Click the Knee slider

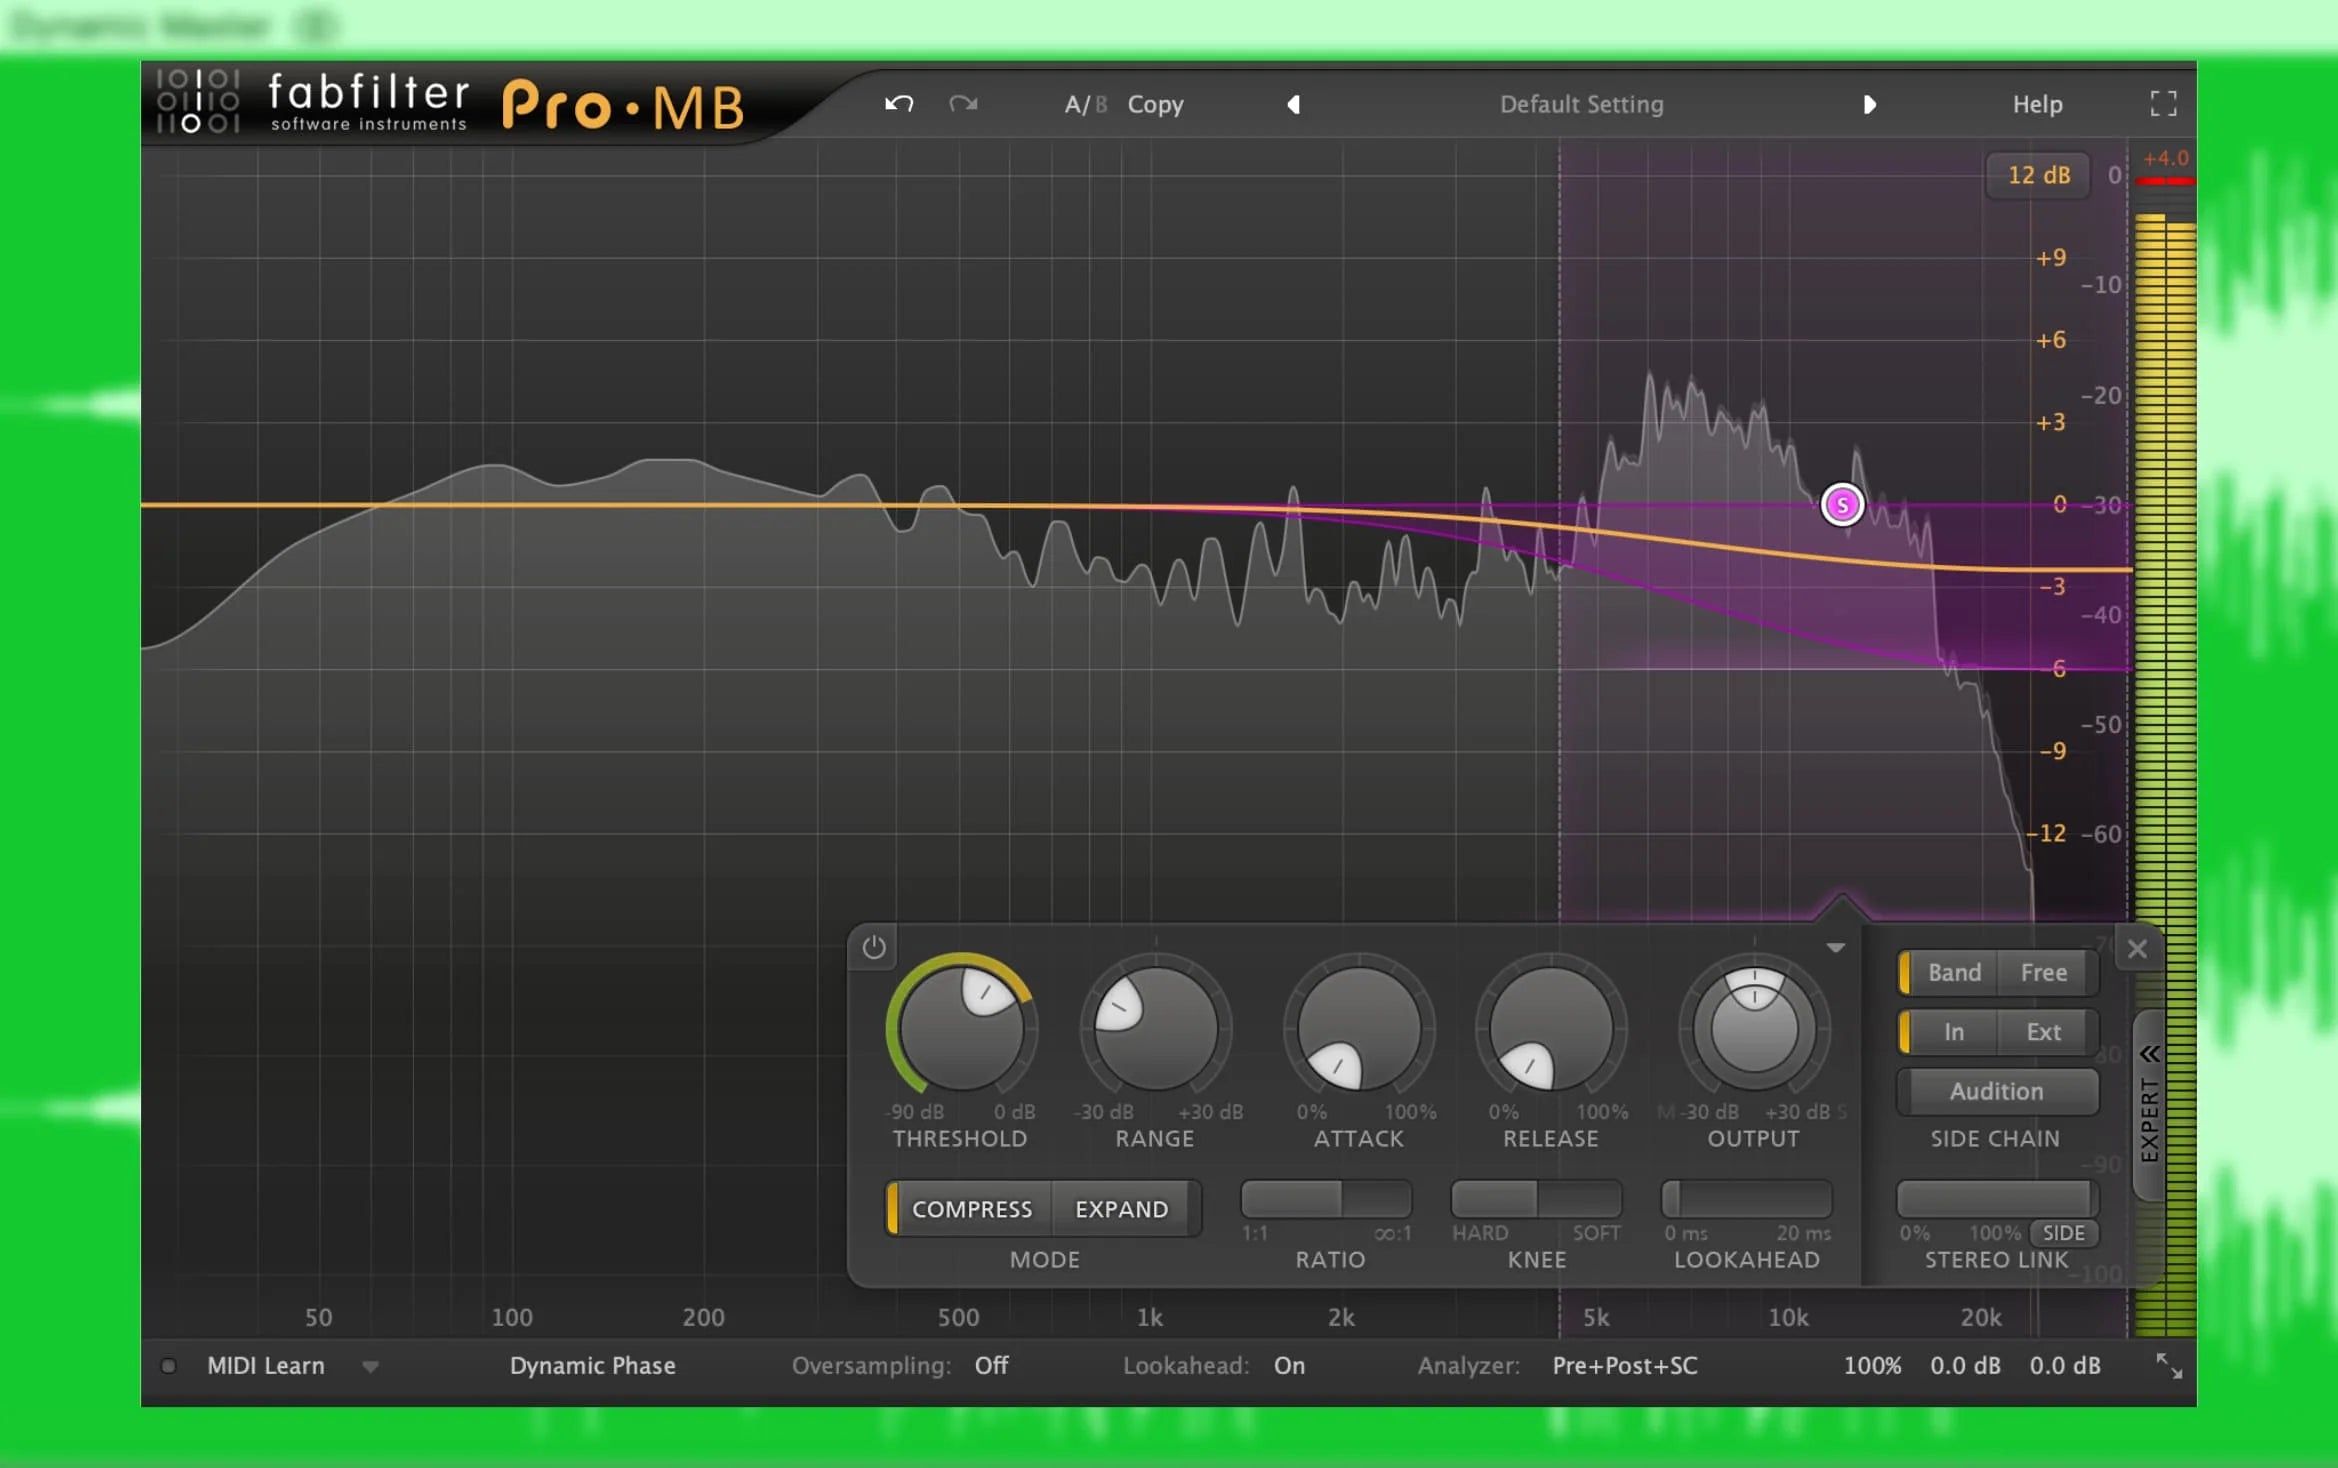(1536, 1198)
